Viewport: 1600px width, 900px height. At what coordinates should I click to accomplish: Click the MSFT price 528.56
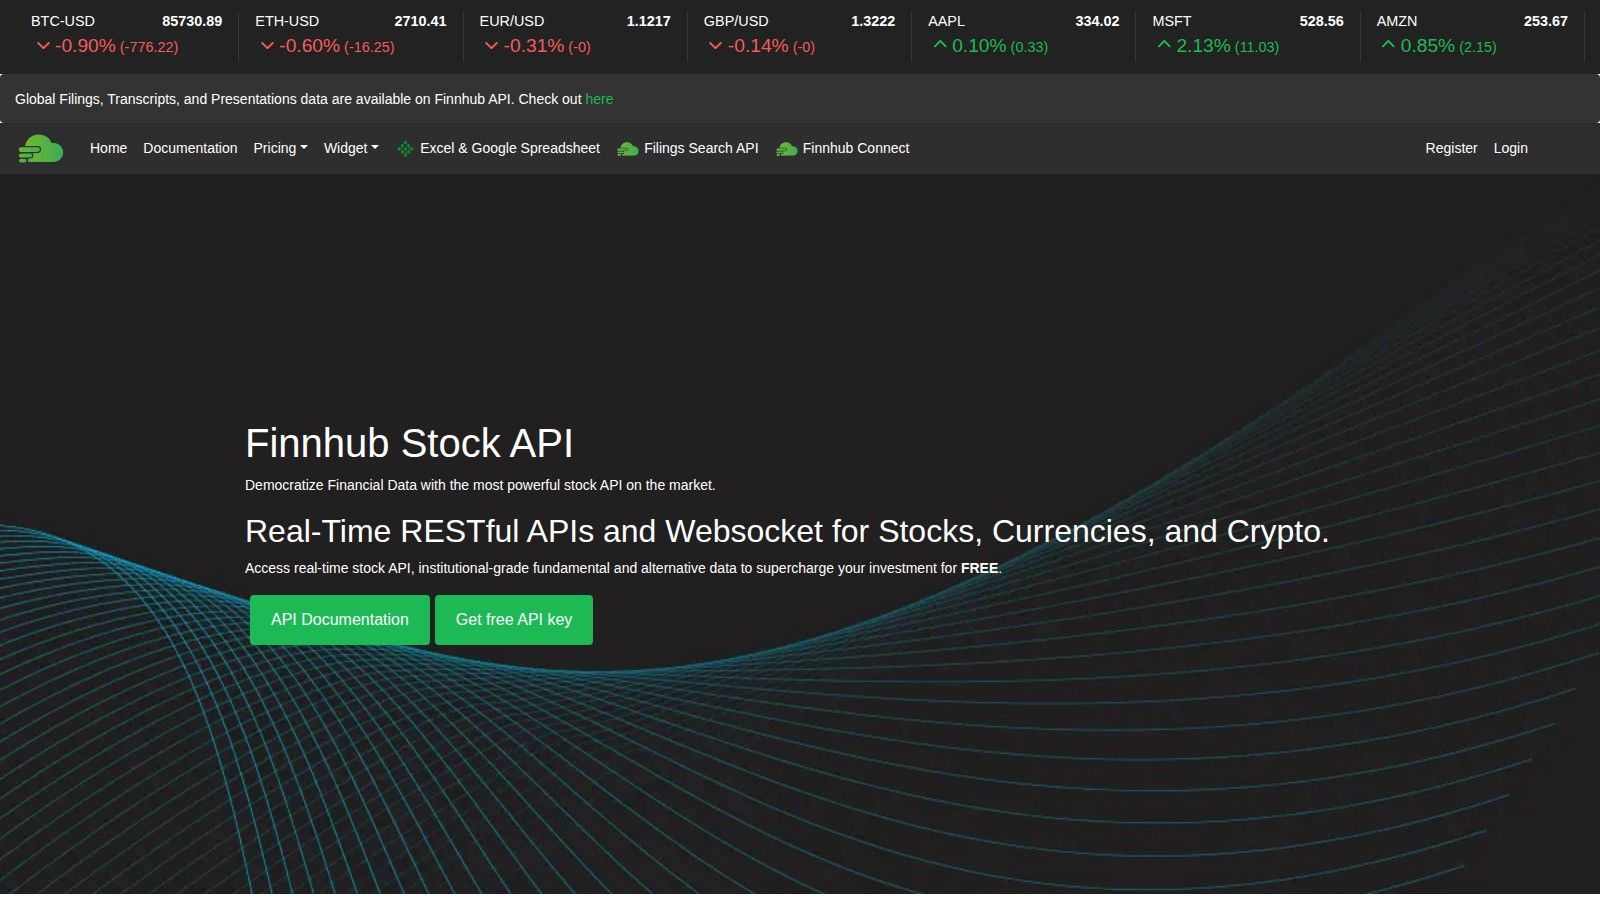point(1321,21)
